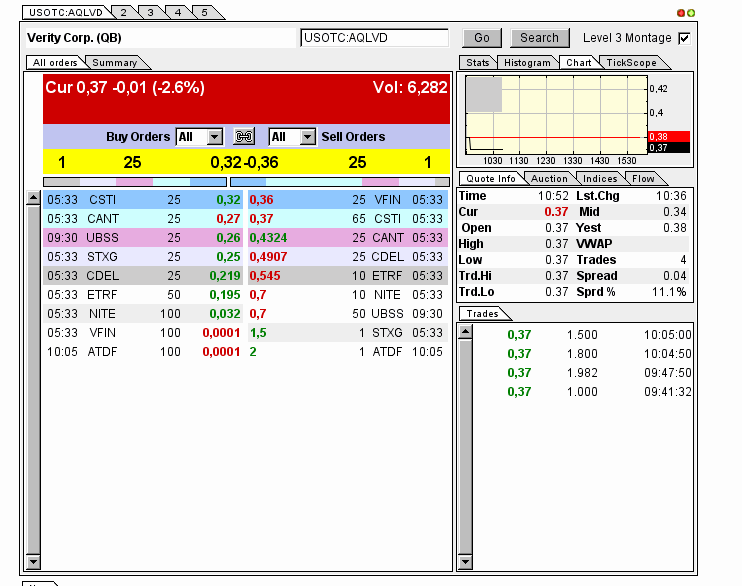The width and height of the screenshot is (742, 586).
Task: Toggle the Level 3 Montage checkbox
Action: click(x=684, y=38)
